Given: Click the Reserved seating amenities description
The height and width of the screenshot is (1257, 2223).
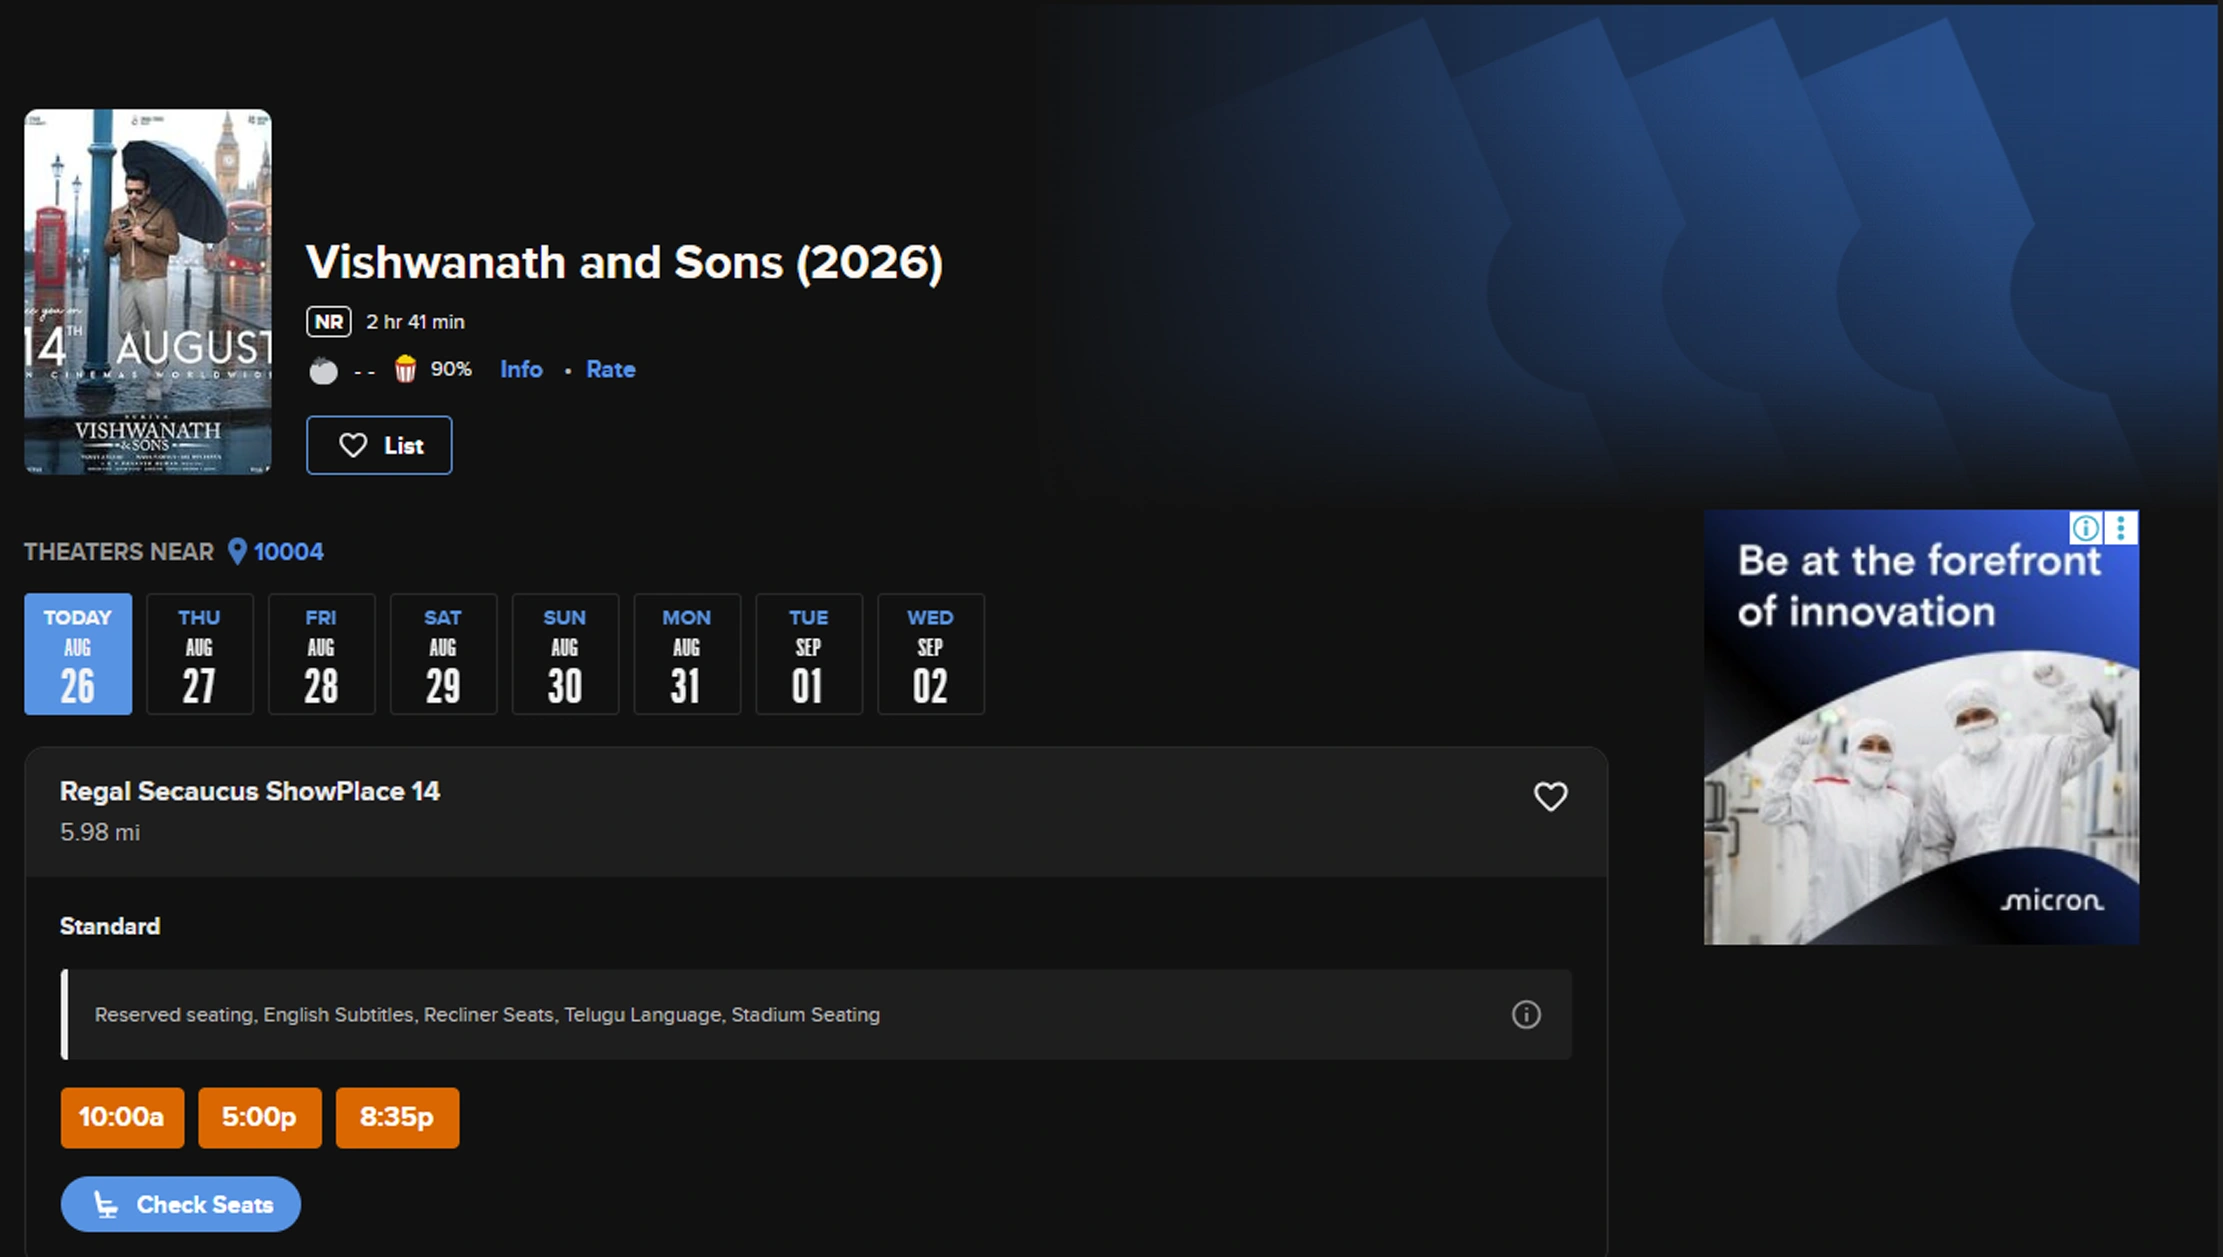Looking at the screenshot, I should pos(487,1014).
